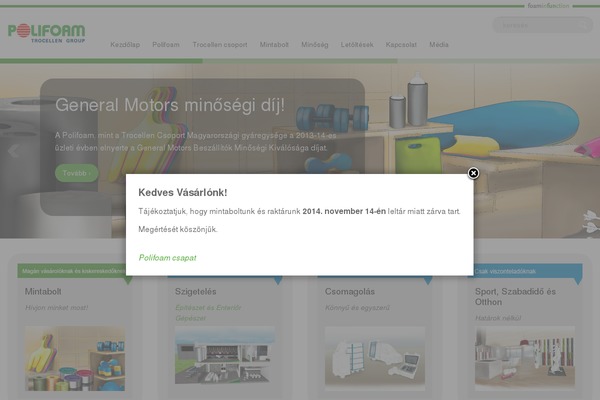Image resolution: width=600 pixels, height=400 pixels.
Task: Click the Megértését köszönjük text
Action: pos(178,229)
